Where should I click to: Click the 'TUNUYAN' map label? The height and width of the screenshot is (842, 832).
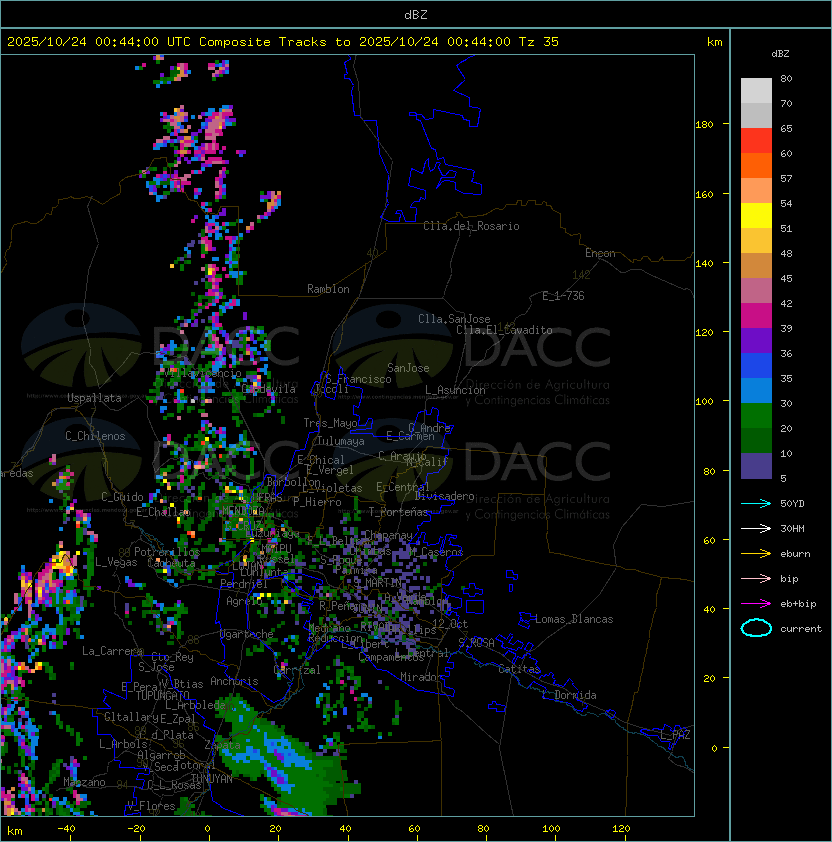(x=212, y=779)
